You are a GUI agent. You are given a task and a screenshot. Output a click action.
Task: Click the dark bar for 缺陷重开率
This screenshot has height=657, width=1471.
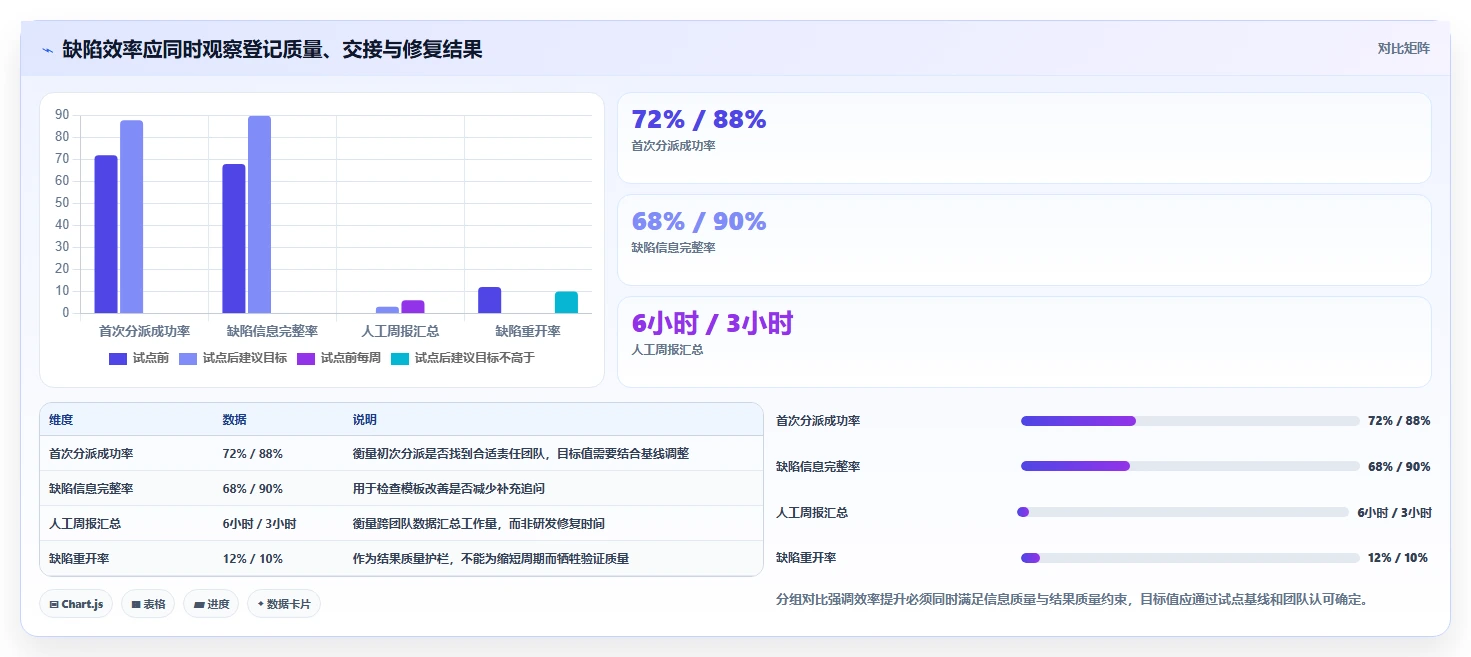click(x=489, y=300)
